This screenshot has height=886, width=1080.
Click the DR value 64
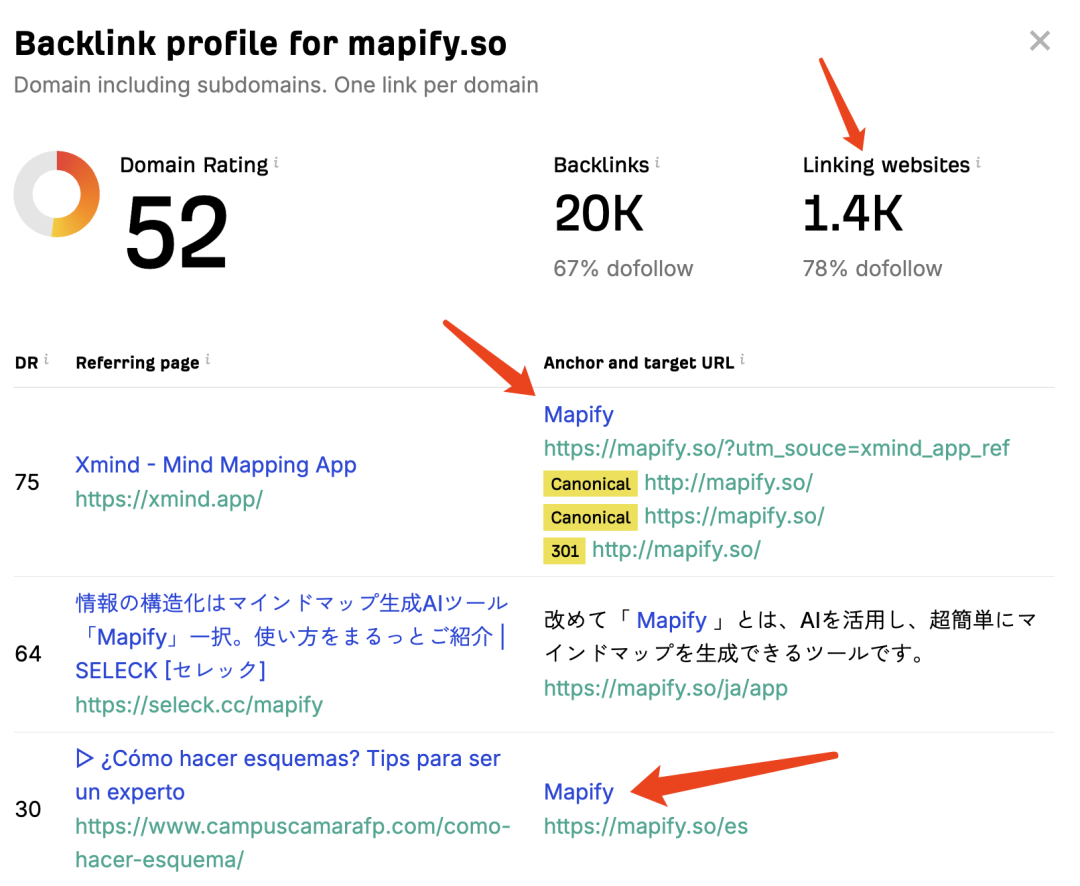(28, 653)
